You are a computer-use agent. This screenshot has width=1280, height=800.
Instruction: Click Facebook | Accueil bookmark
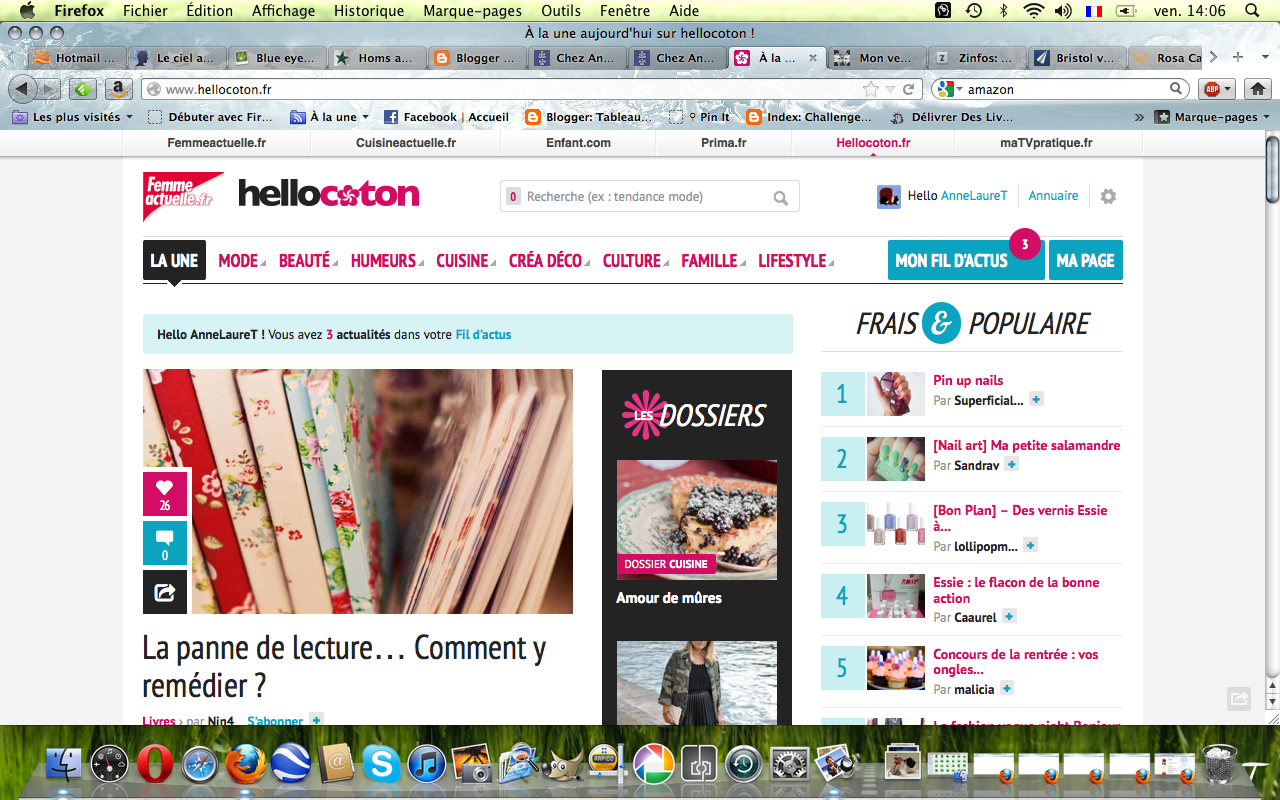446,117
